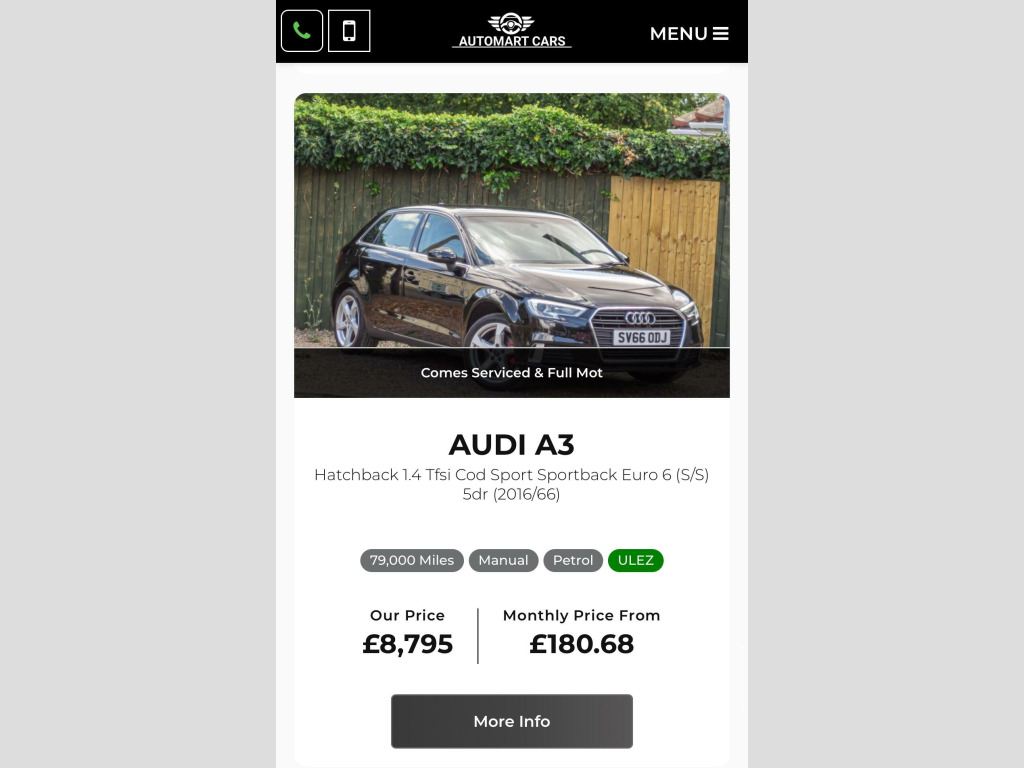Screen dimensions: 1024x768
Task: Click the Monthly Price From label
Action: tap(581, 615)
